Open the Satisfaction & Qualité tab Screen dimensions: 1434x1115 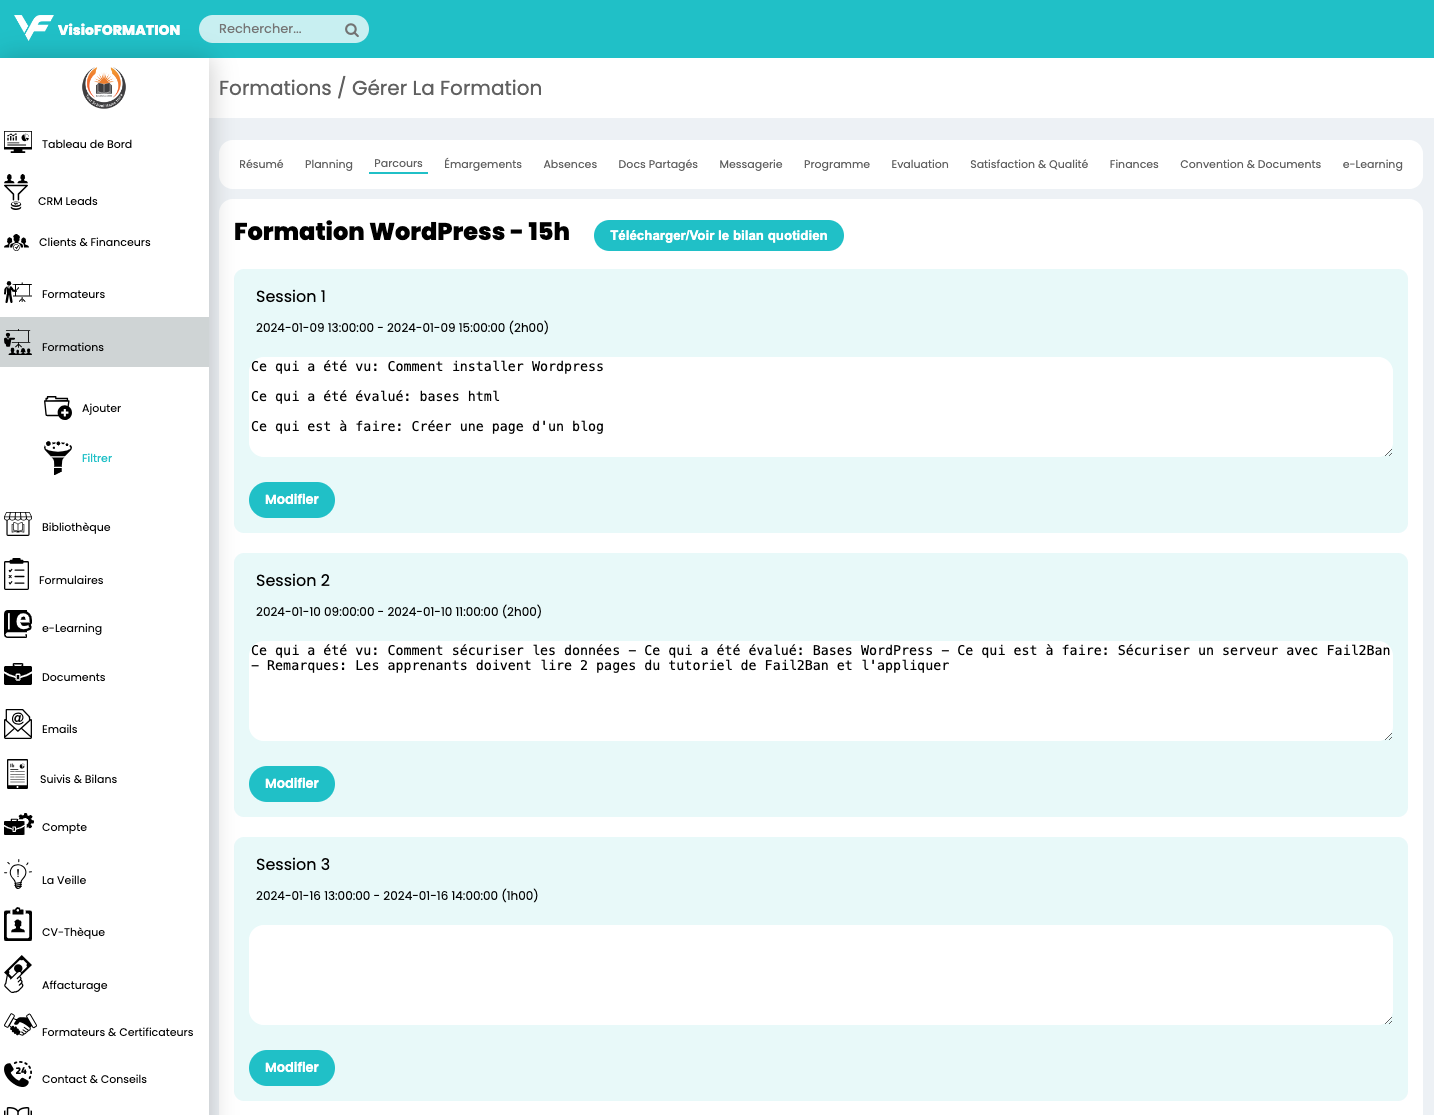pos(1029,164)
